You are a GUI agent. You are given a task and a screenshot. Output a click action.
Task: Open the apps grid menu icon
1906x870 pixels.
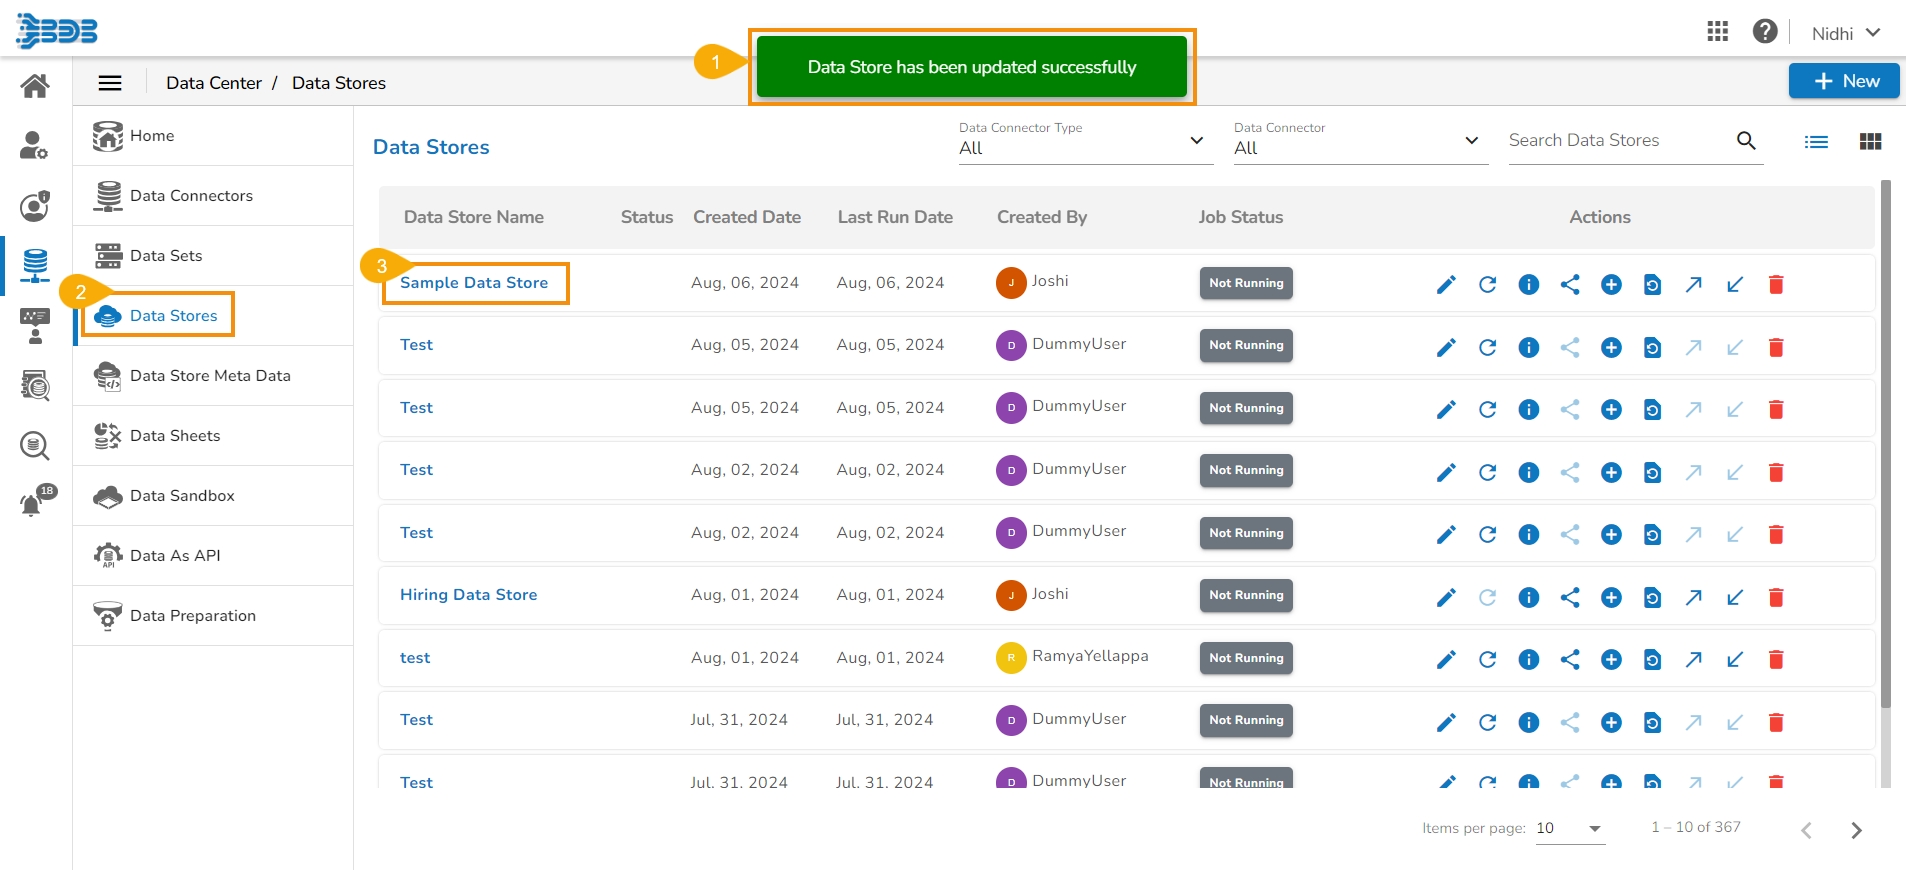coord(1717,32)
